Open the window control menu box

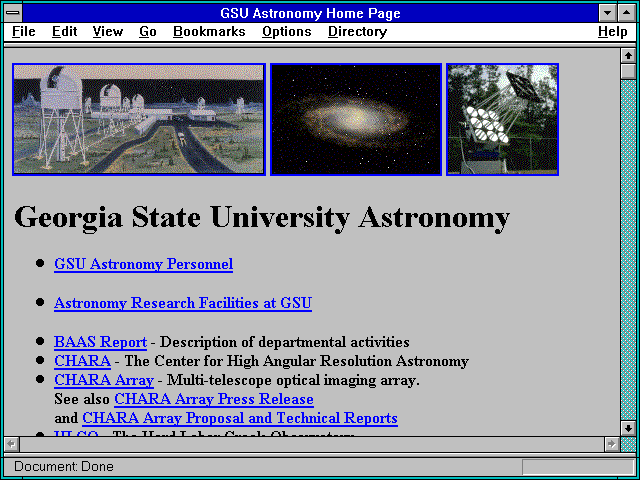click(13, 13)
